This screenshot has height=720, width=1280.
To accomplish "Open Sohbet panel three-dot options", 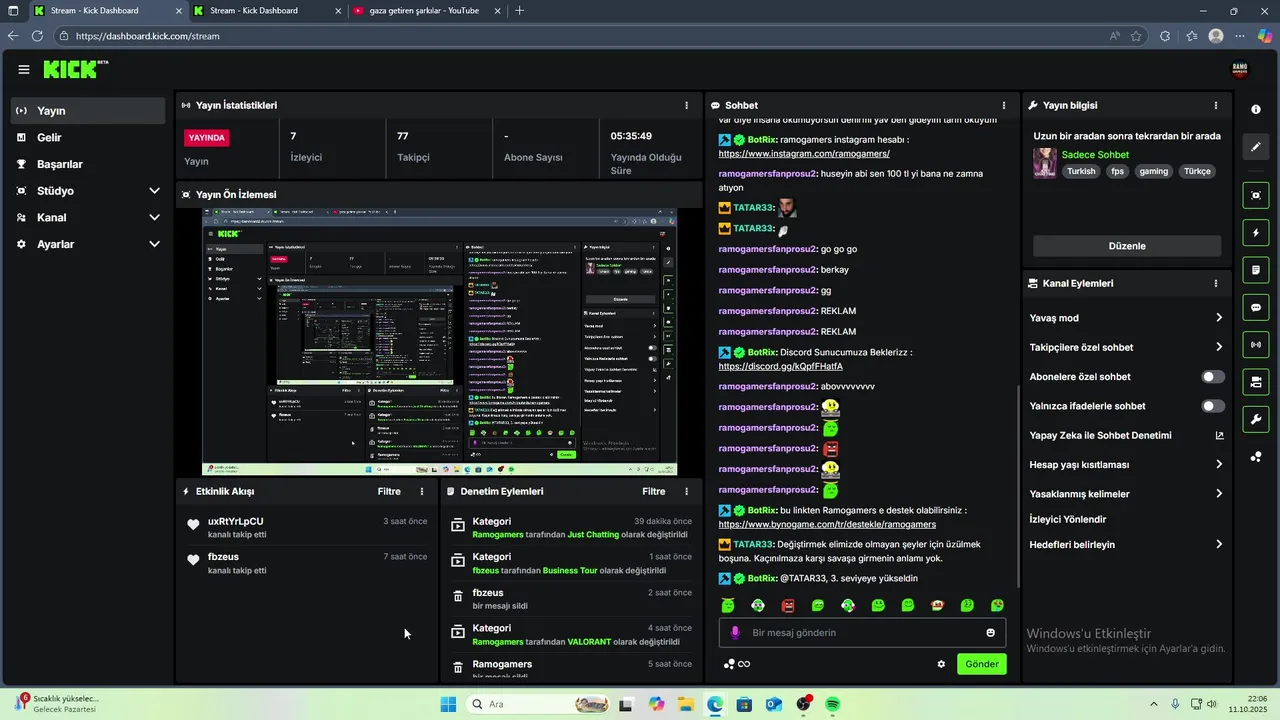I will pyautogui.click(x=1004, y=105).
